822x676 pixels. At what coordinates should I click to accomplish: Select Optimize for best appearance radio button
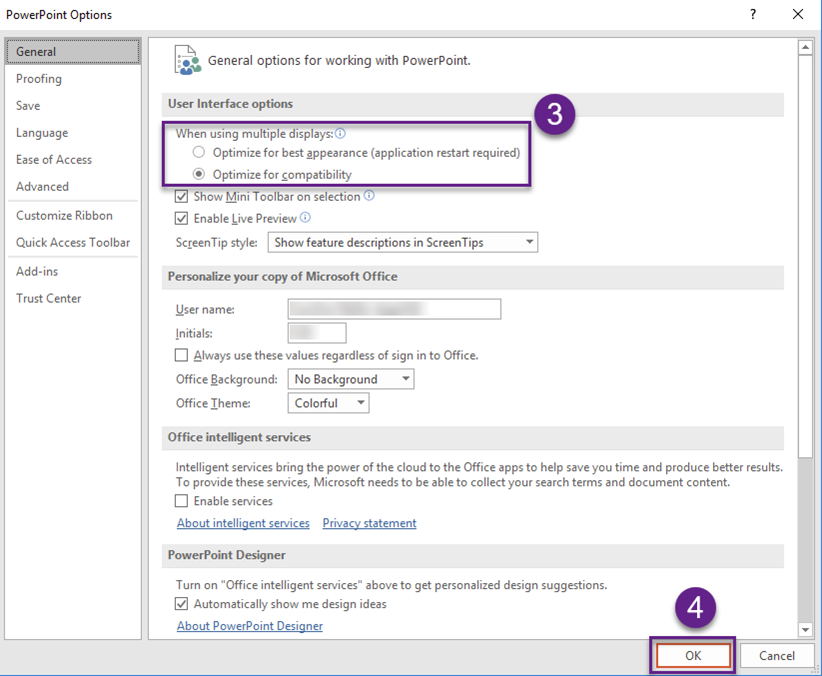199,153
